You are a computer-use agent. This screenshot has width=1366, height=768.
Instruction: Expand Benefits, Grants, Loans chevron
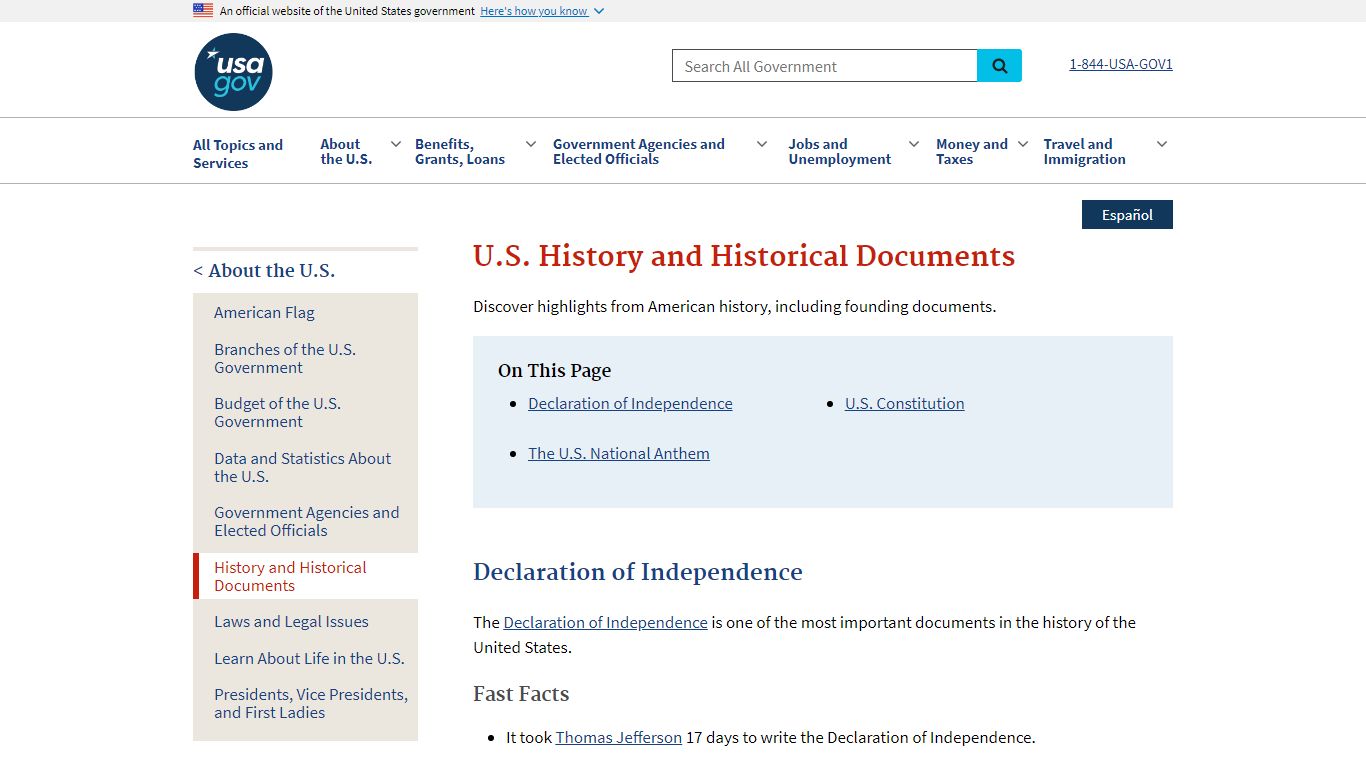tap(531, 144)
